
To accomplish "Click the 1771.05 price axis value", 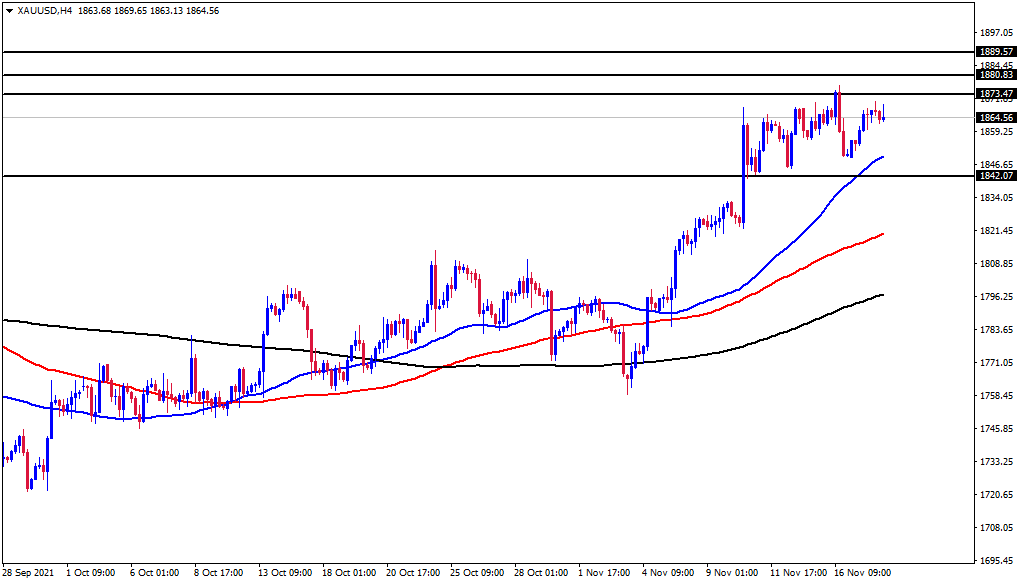I will pos(997,362).
